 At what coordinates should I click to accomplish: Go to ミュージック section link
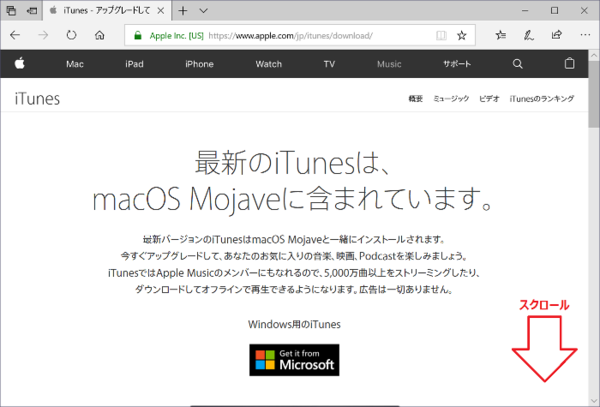coord(451,99)
